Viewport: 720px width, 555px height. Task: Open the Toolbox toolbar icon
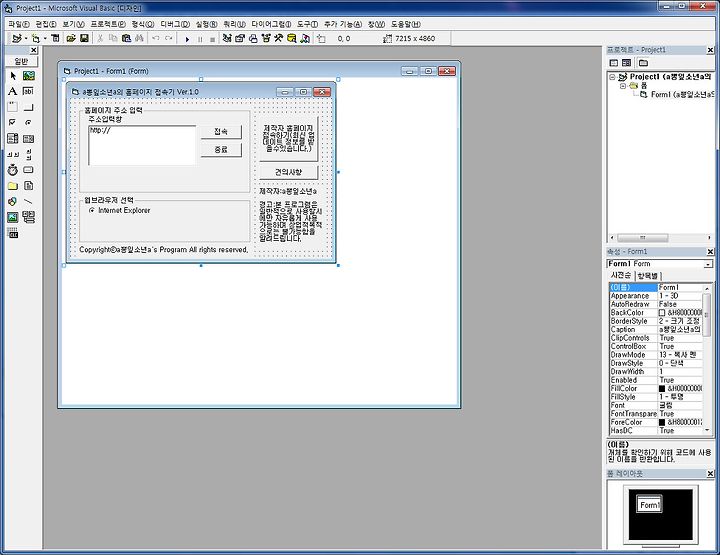pyautogui.click(x=278, y=39)
